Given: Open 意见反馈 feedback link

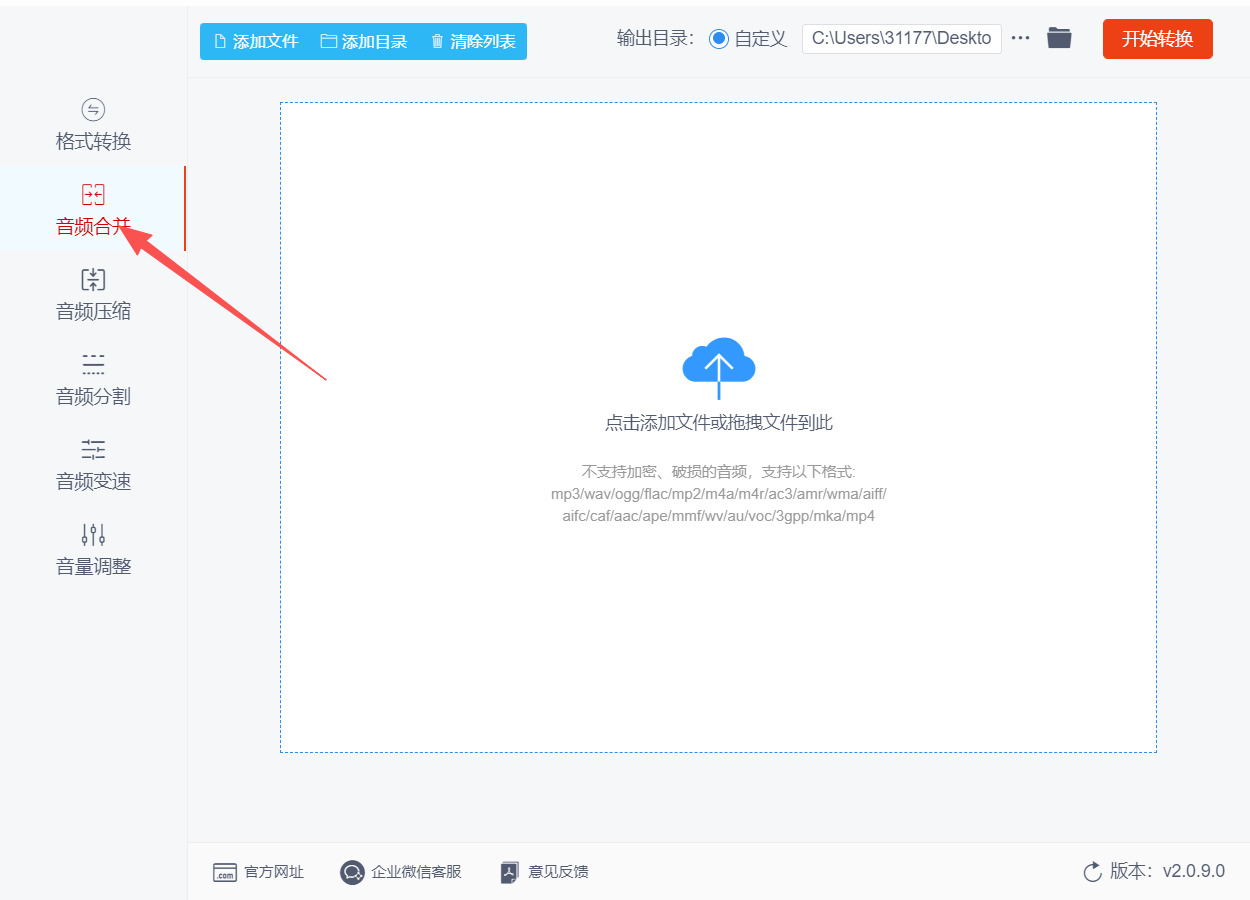Looking at the screenshot, I should coord(545,872).
